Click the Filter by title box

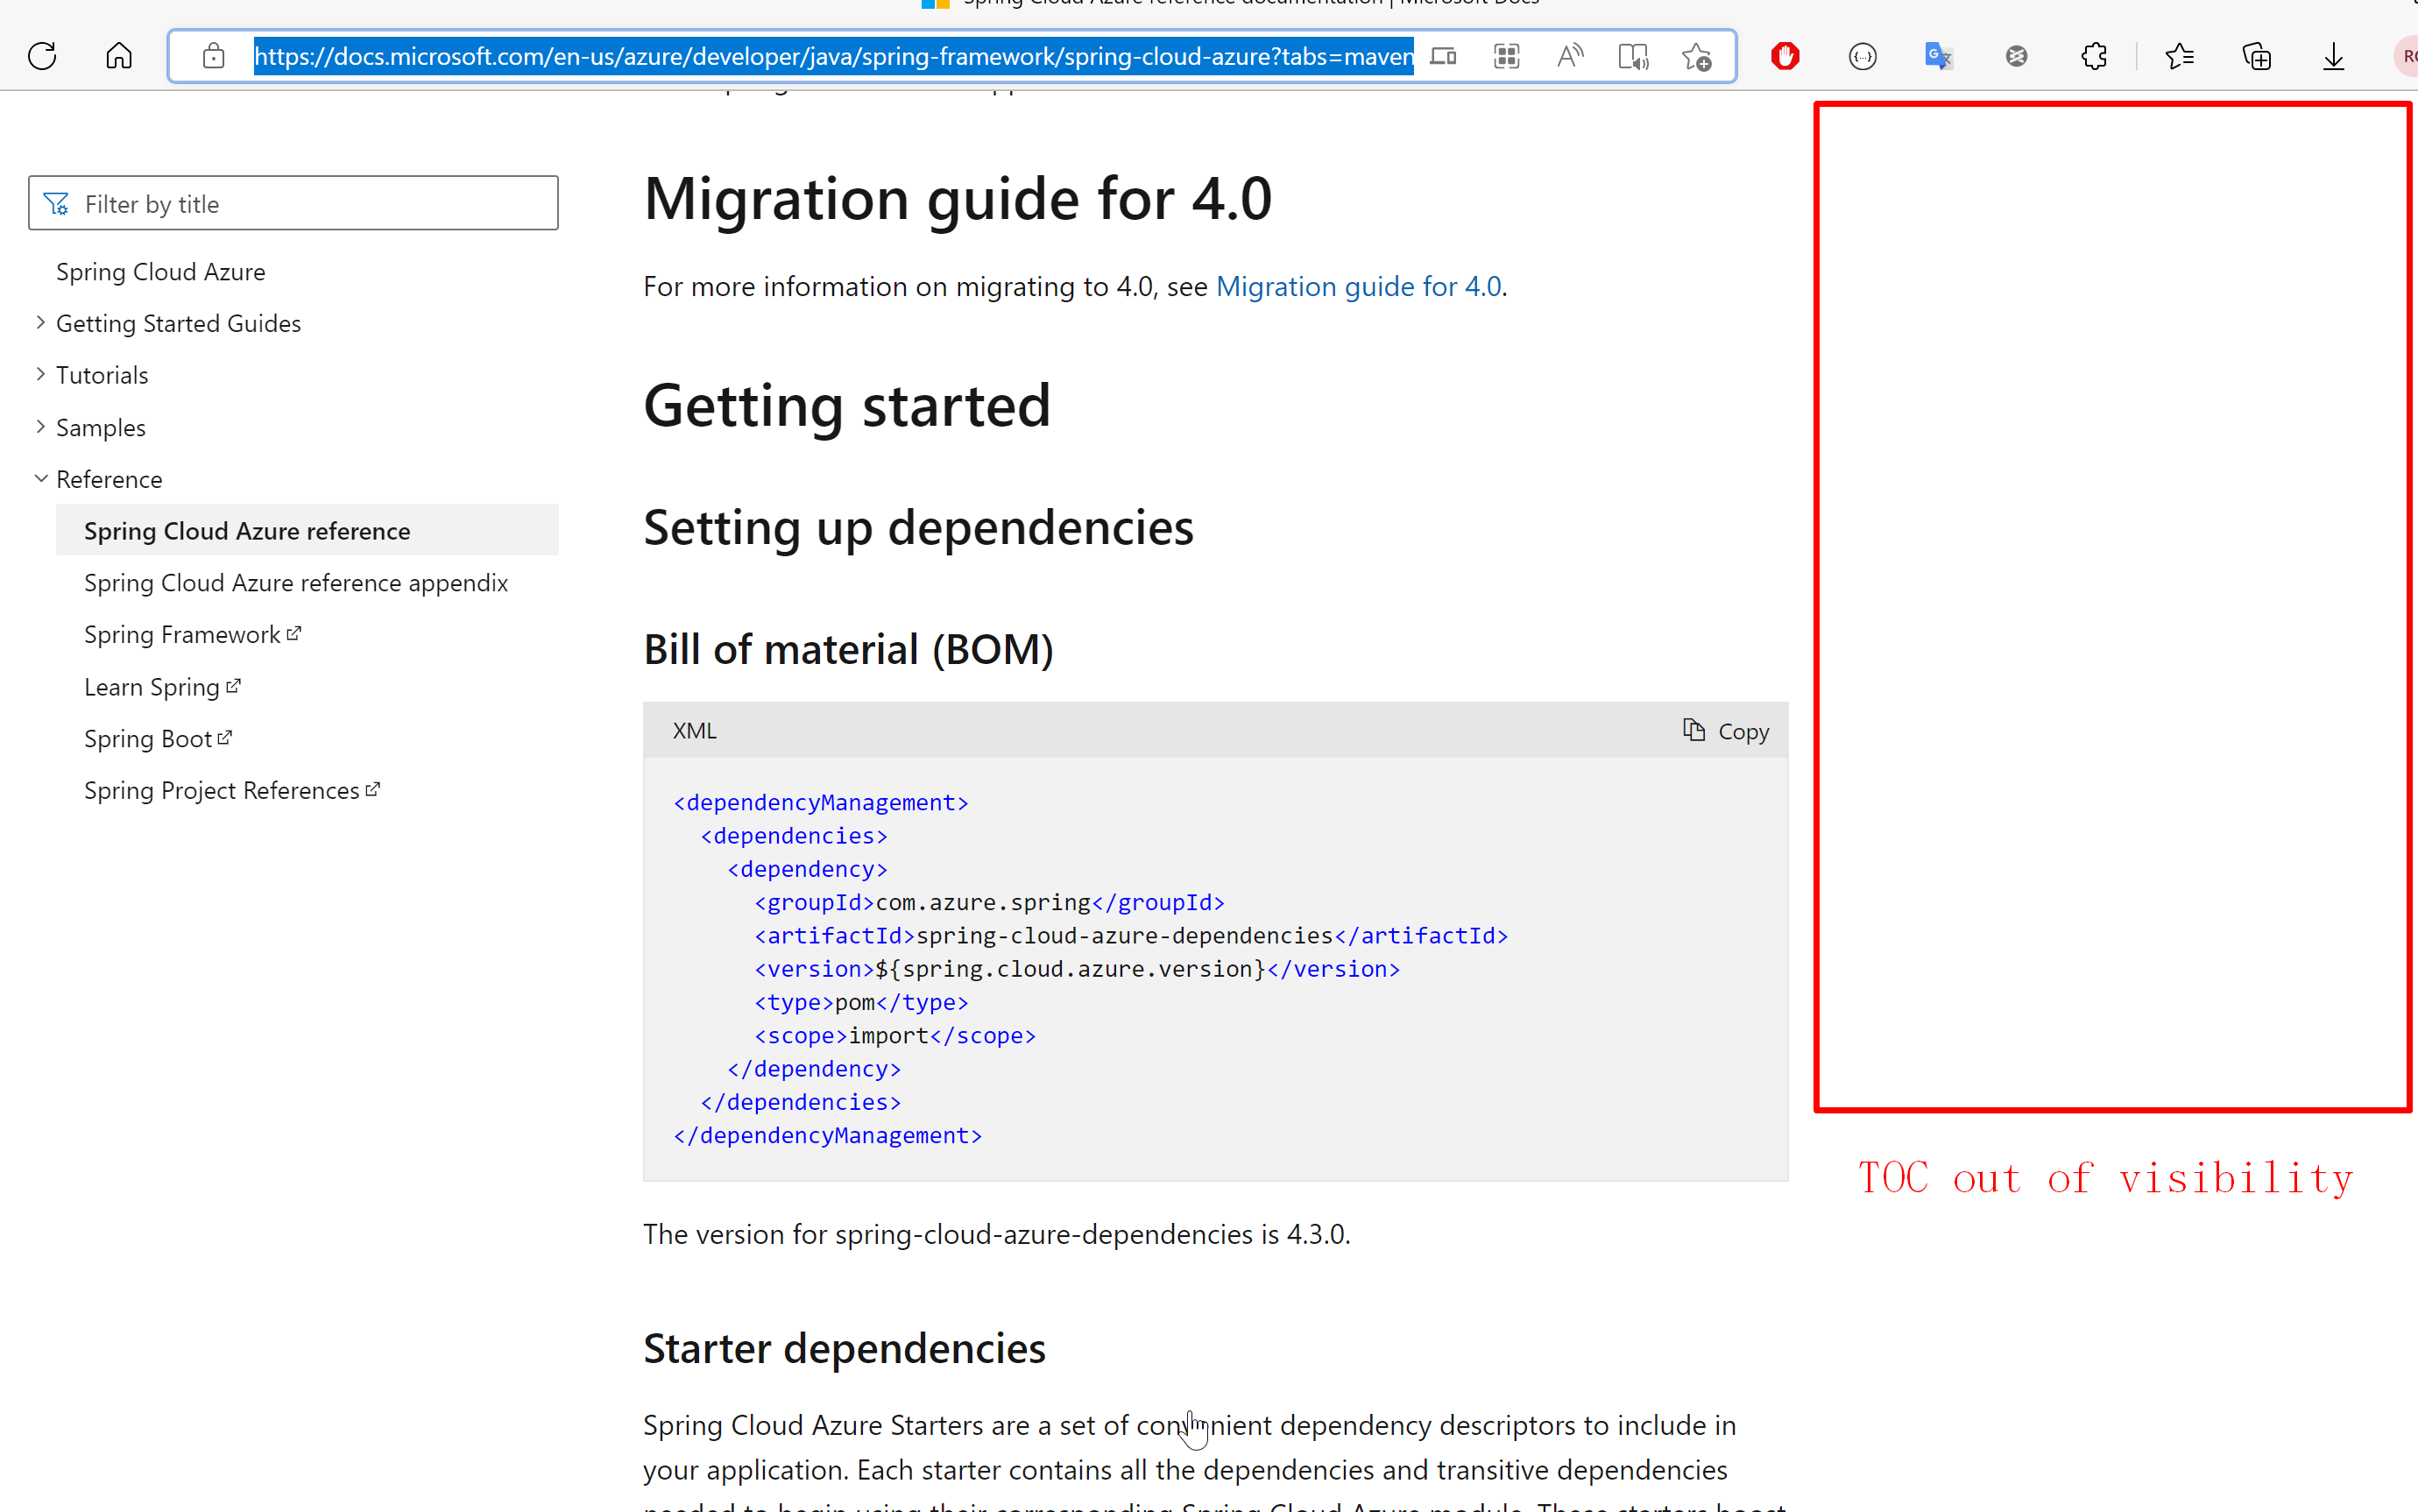click(x=293, y=203)
